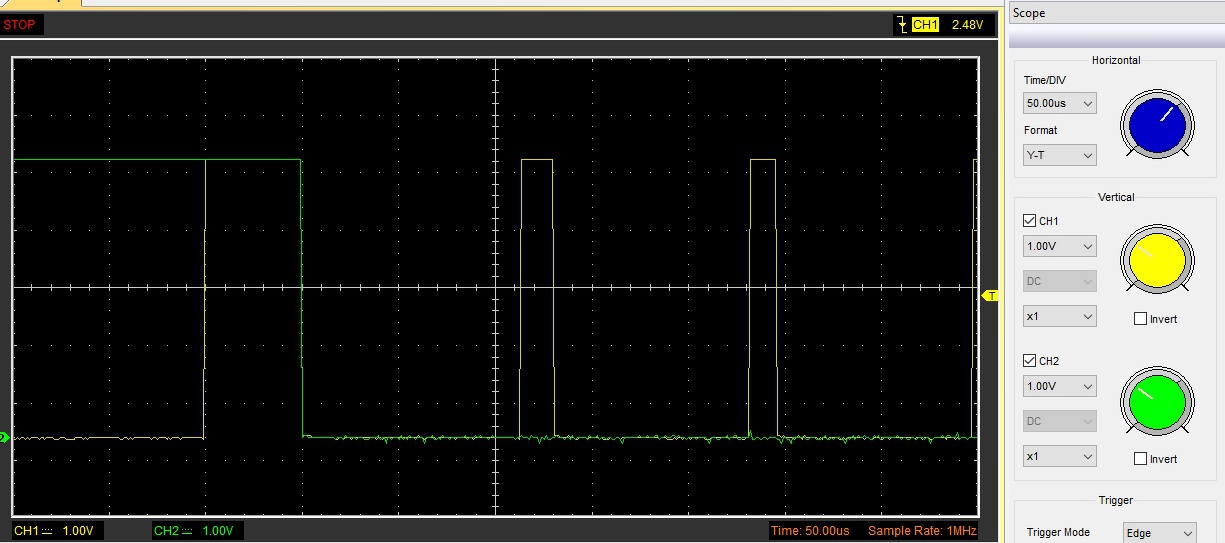
Task: Enable Invert for CH2
Action: click(1141, 459)
